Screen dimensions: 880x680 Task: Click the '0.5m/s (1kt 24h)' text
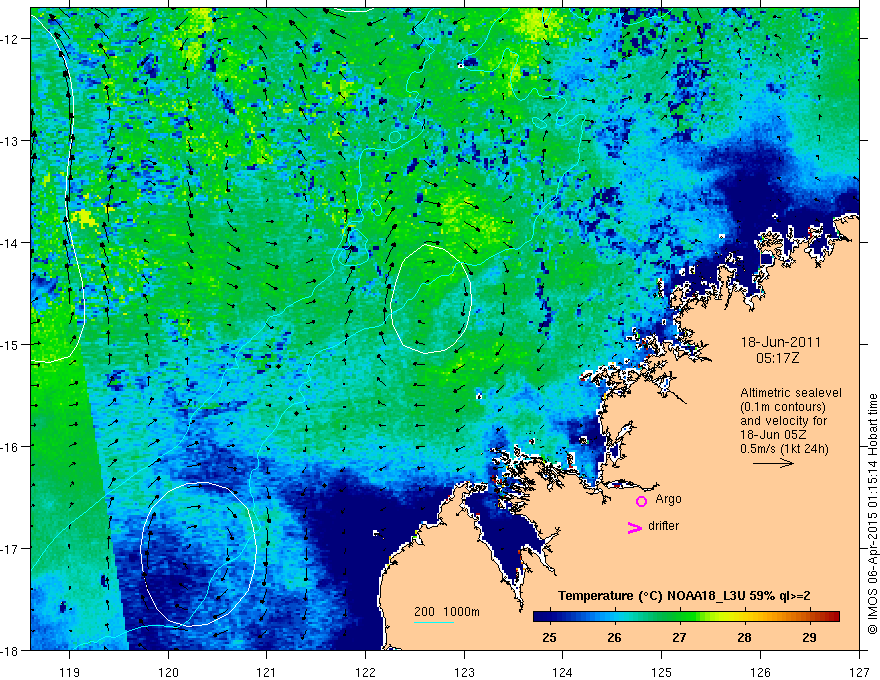click(x=784, y=449)
